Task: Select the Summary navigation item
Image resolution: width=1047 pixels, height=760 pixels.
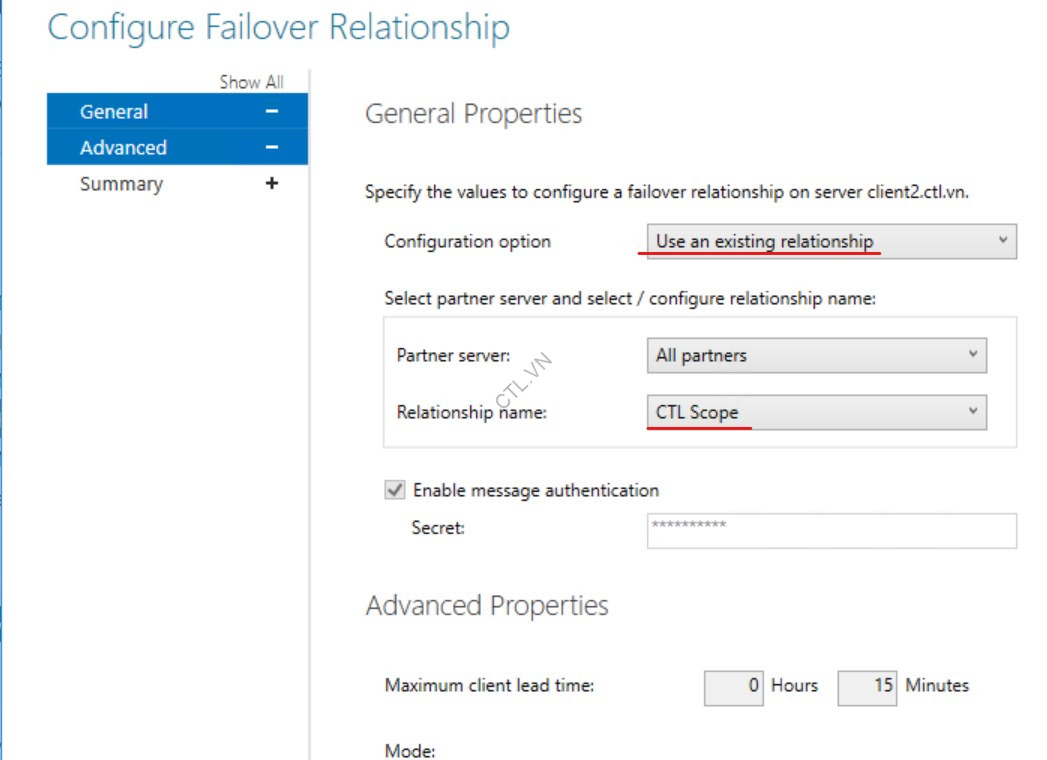Action: point(120,183)
